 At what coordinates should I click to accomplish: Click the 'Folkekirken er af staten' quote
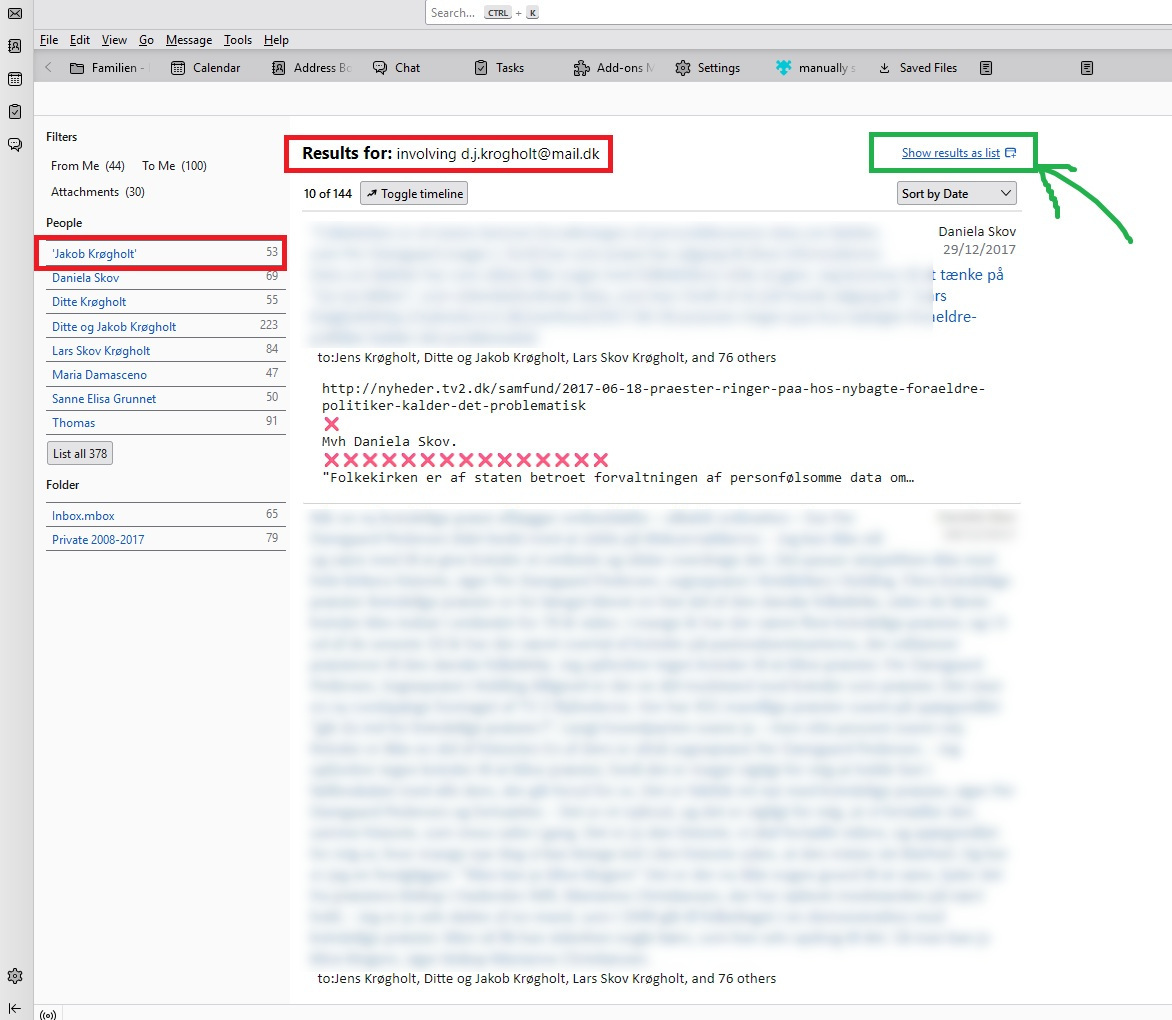click(x=617, y=477)
